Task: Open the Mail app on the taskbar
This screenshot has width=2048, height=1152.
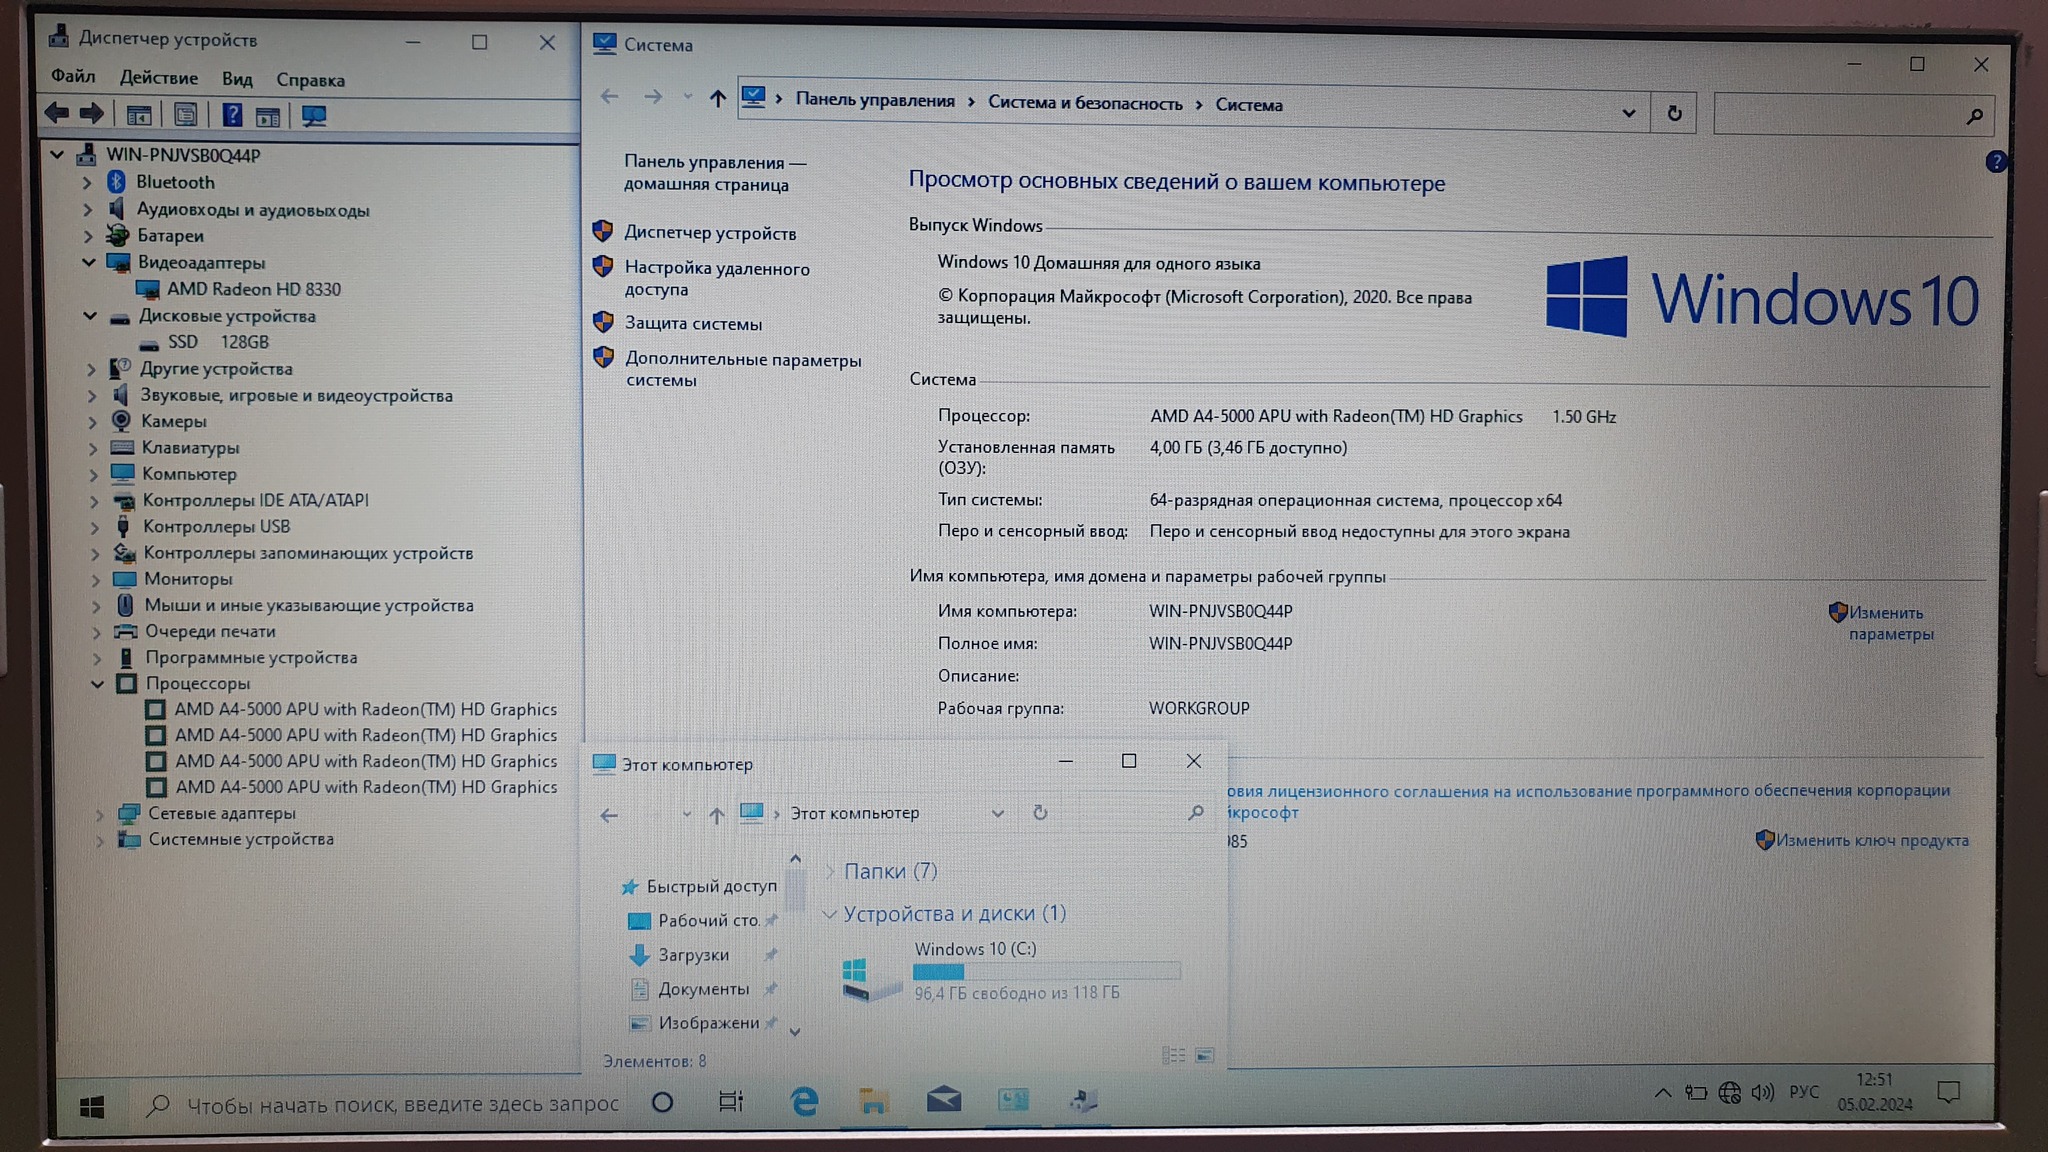Action: [943, 1100]
